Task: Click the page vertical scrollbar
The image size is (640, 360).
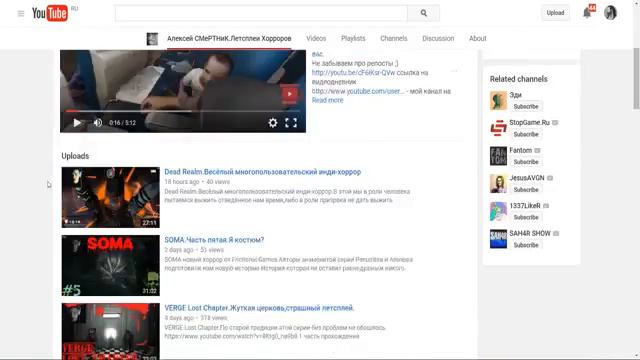Action: (636, 78)
